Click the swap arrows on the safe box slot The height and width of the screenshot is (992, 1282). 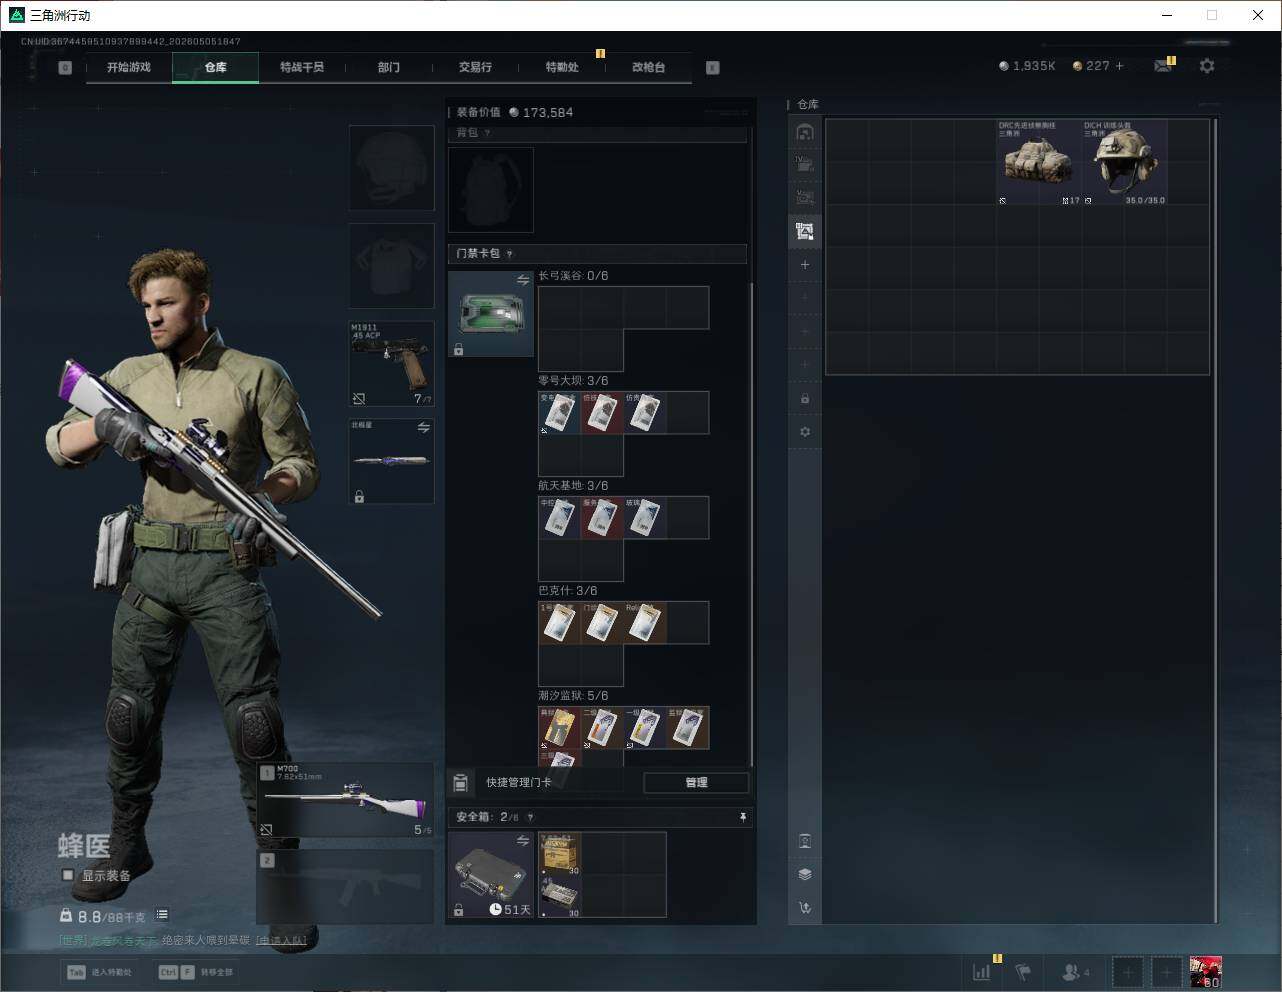click(x=522, y=841)
